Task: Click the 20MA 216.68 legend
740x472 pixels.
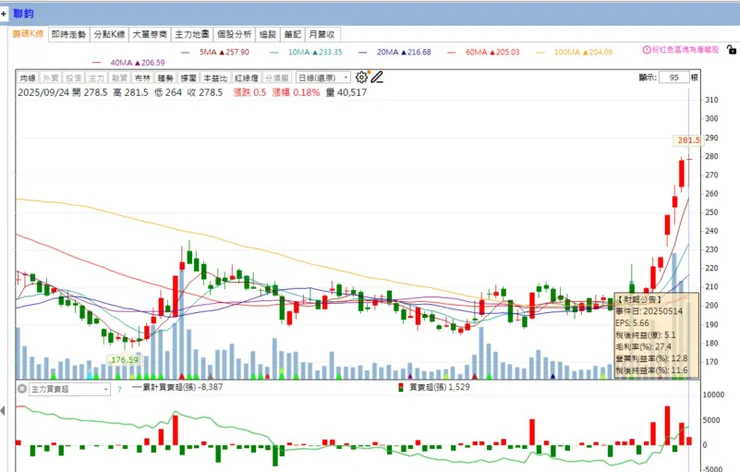Action: click(x=395, y=52)
